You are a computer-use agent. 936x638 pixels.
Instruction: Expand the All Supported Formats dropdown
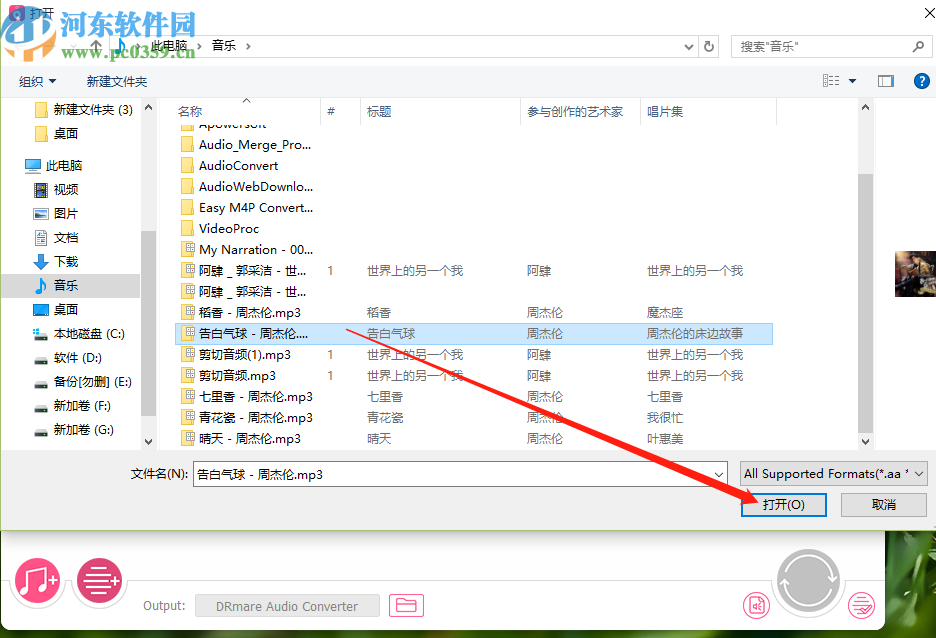click(x=919, y=474)
